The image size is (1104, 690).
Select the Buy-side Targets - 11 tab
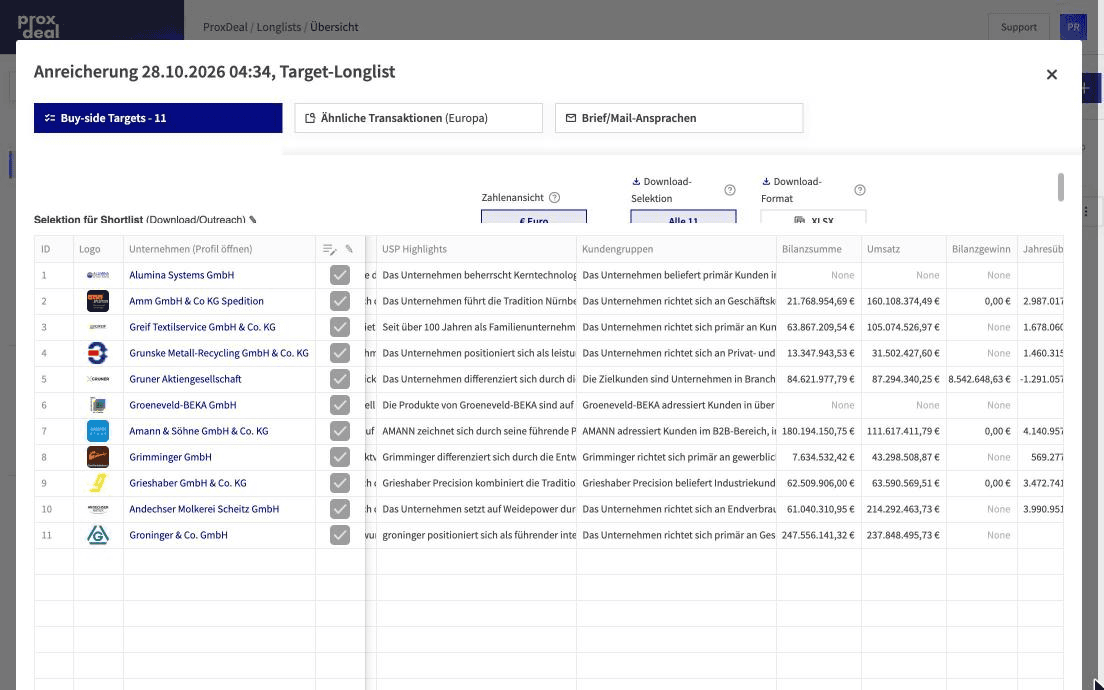click(158, 118)
